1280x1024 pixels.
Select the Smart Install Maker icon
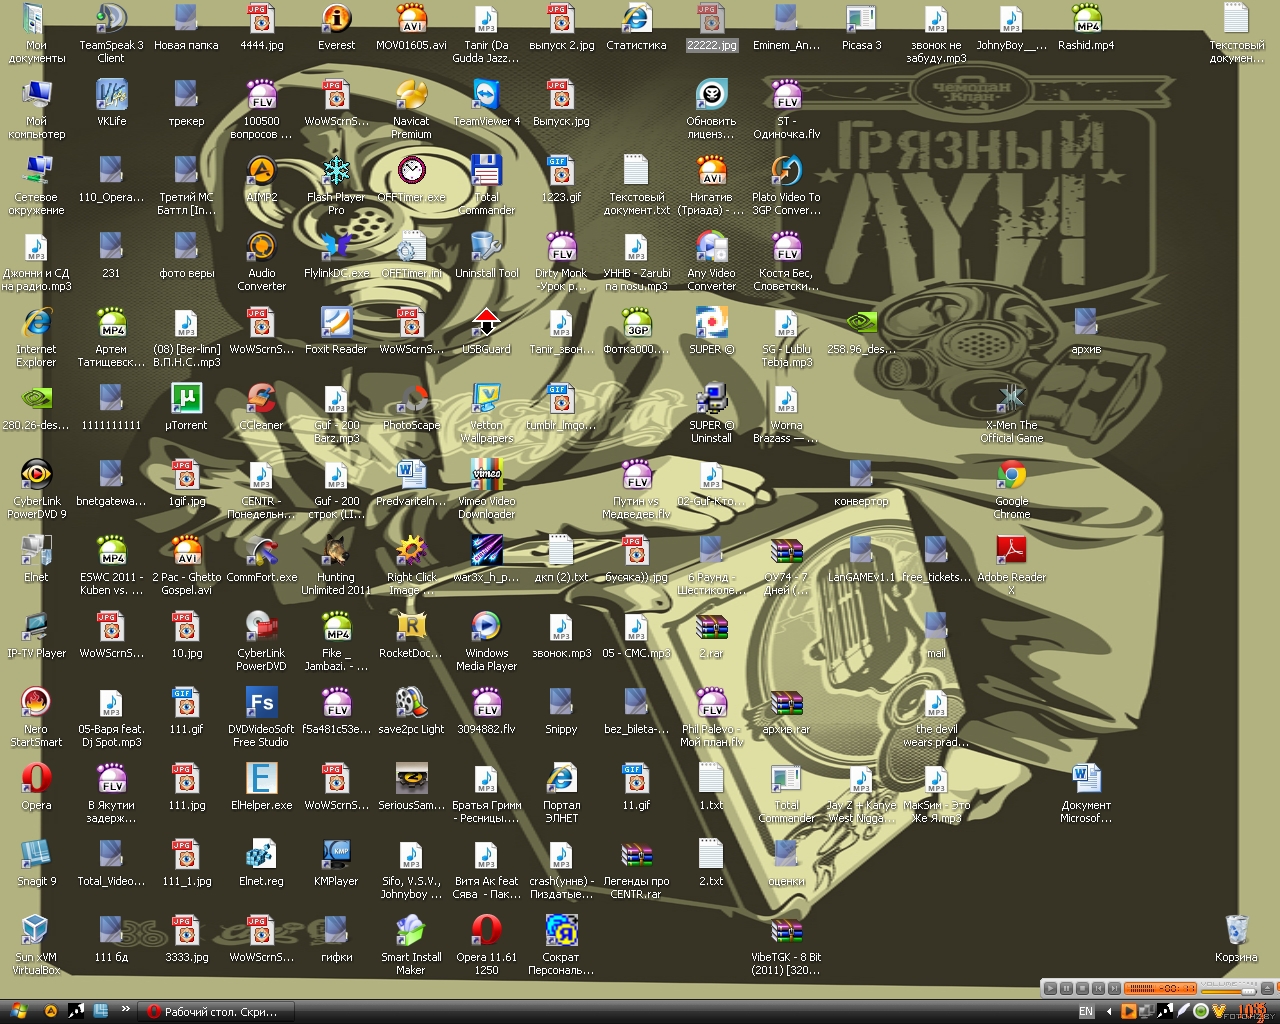(x=411, y=945)
